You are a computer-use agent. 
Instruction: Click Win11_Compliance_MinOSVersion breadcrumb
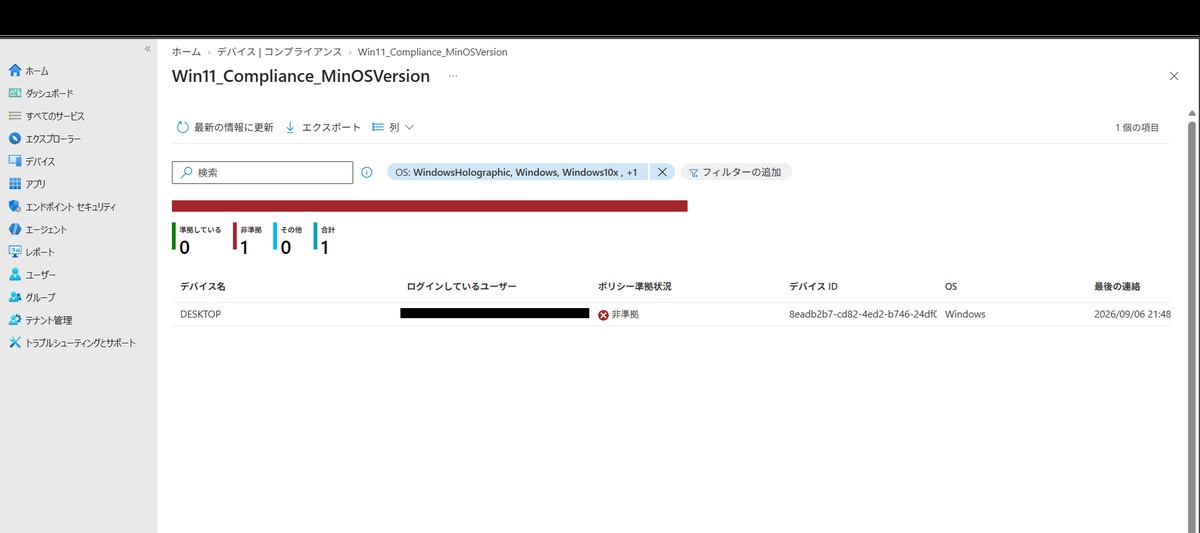(x=433, y=51)
